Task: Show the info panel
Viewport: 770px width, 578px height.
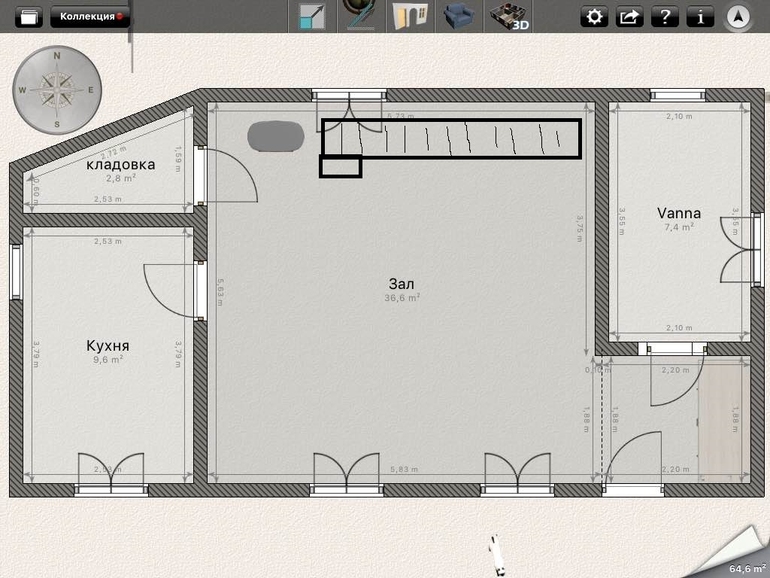Action: (x=699, y=17)
